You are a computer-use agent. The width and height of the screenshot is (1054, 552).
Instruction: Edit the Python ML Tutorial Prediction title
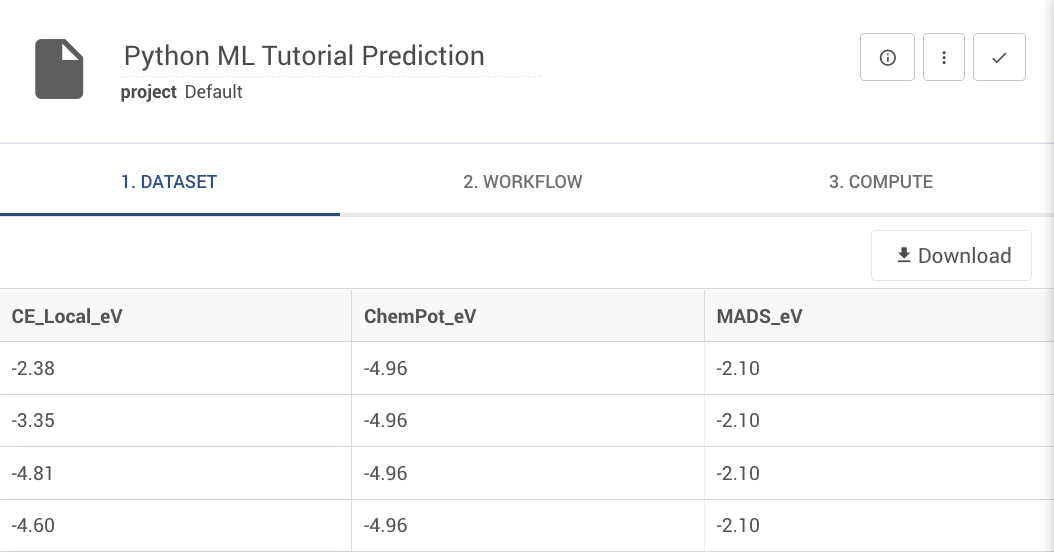pos(304,56)
